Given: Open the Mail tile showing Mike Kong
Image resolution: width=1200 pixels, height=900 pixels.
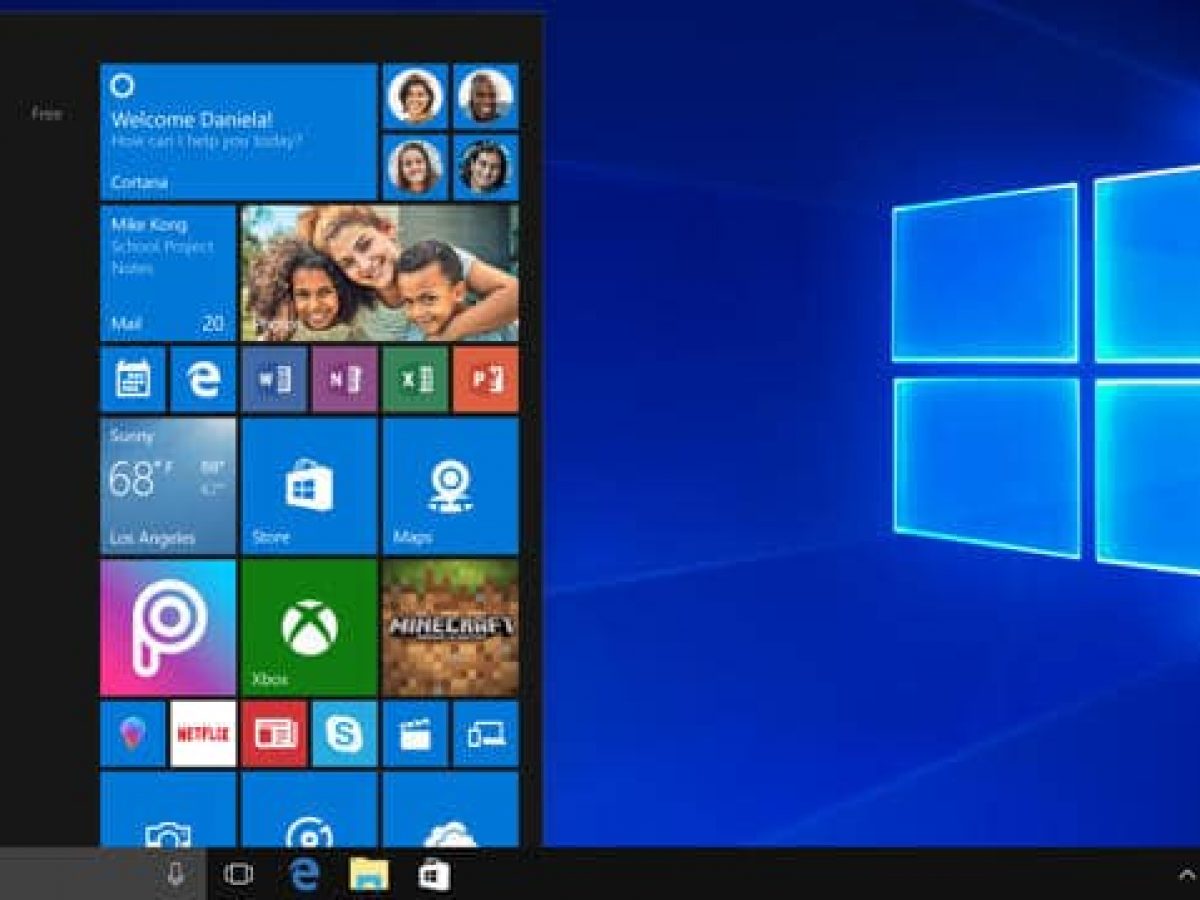Looking at the screenshot, I should pos(168,273).
